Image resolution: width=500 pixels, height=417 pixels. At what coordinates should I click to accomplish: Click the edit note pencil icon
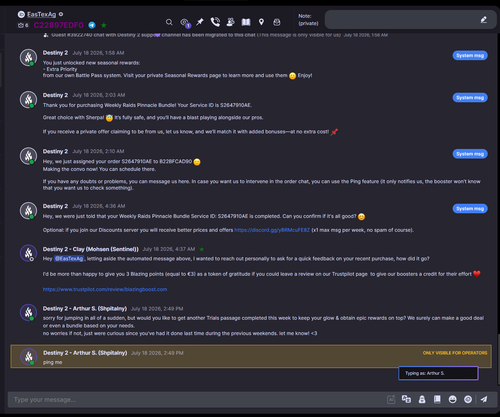click(484, 20)
